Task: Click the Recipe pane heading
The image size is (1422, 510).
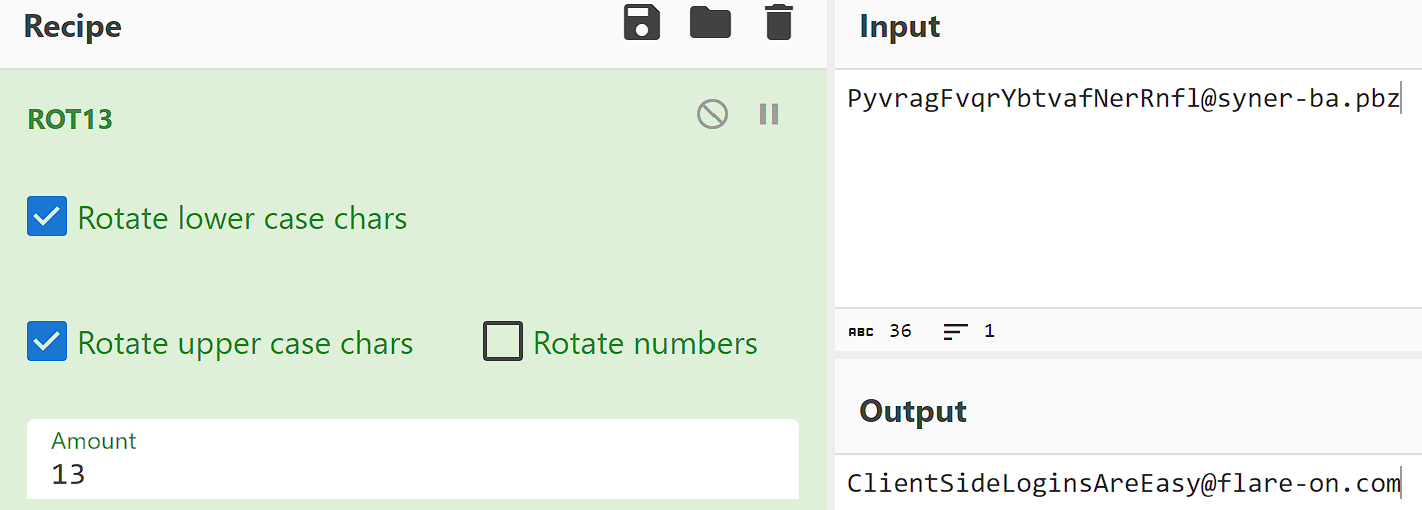Action: [x=72, y=27]
